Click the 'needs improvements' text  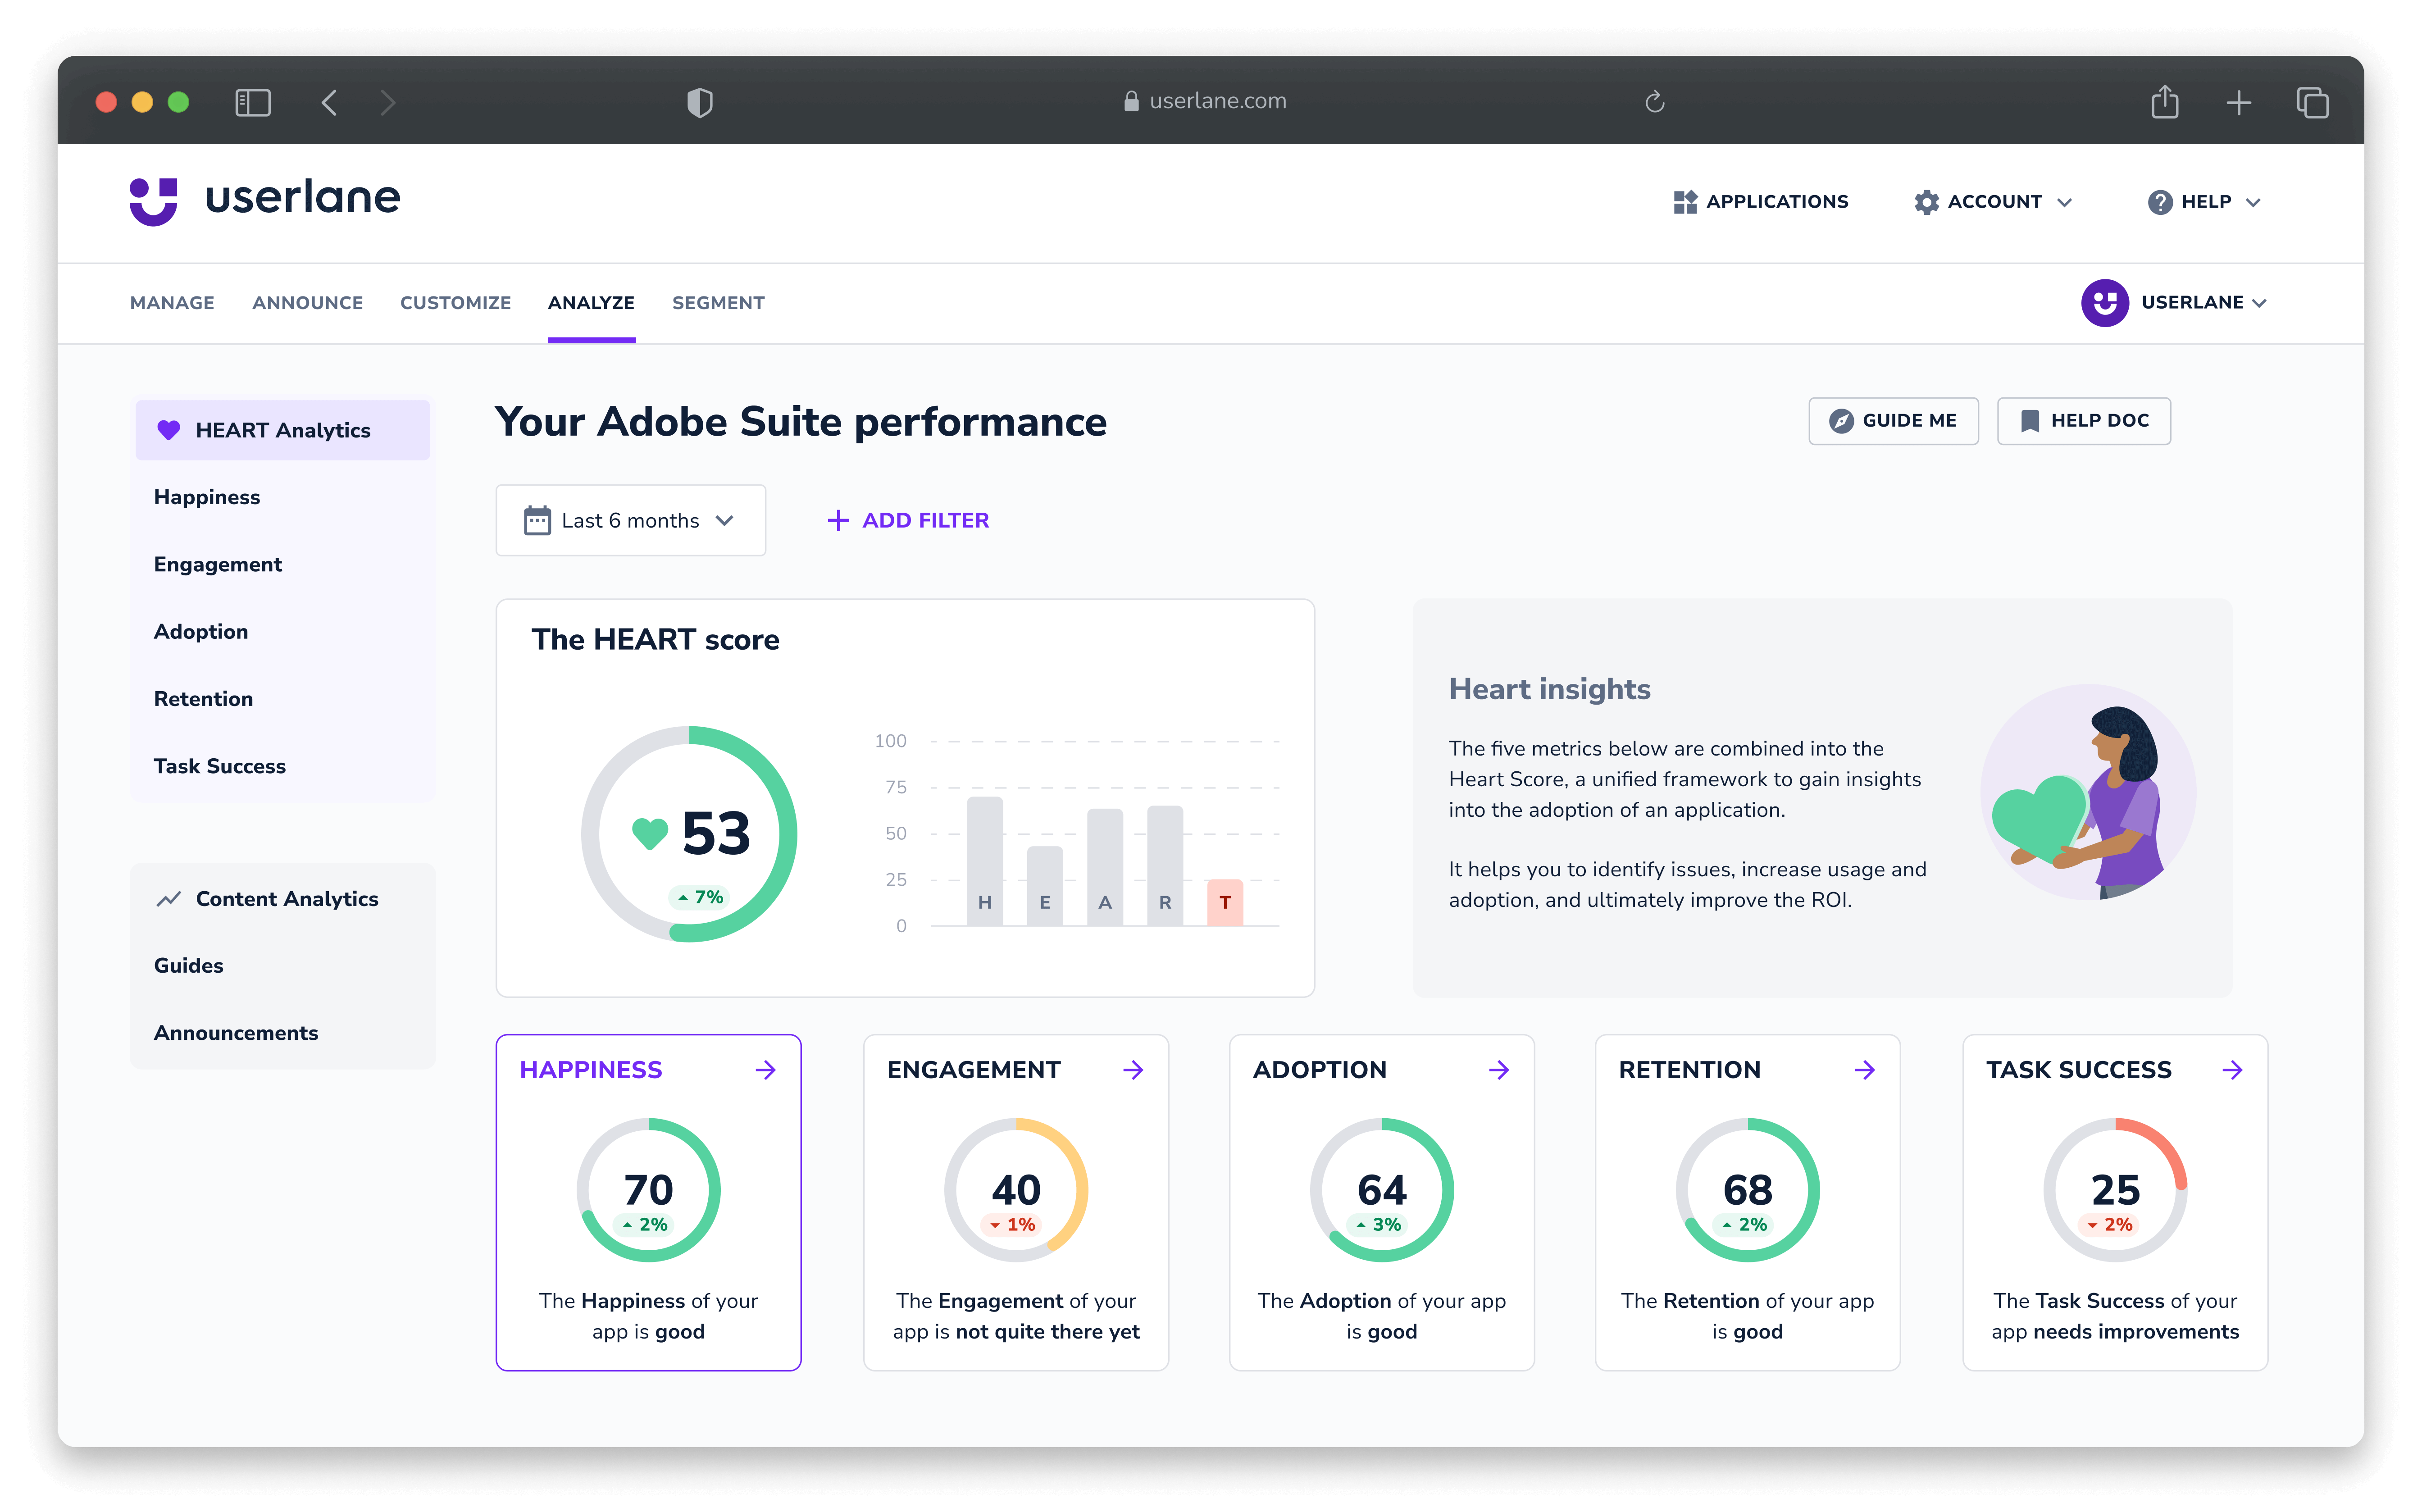click(x=2136, y=1331)
